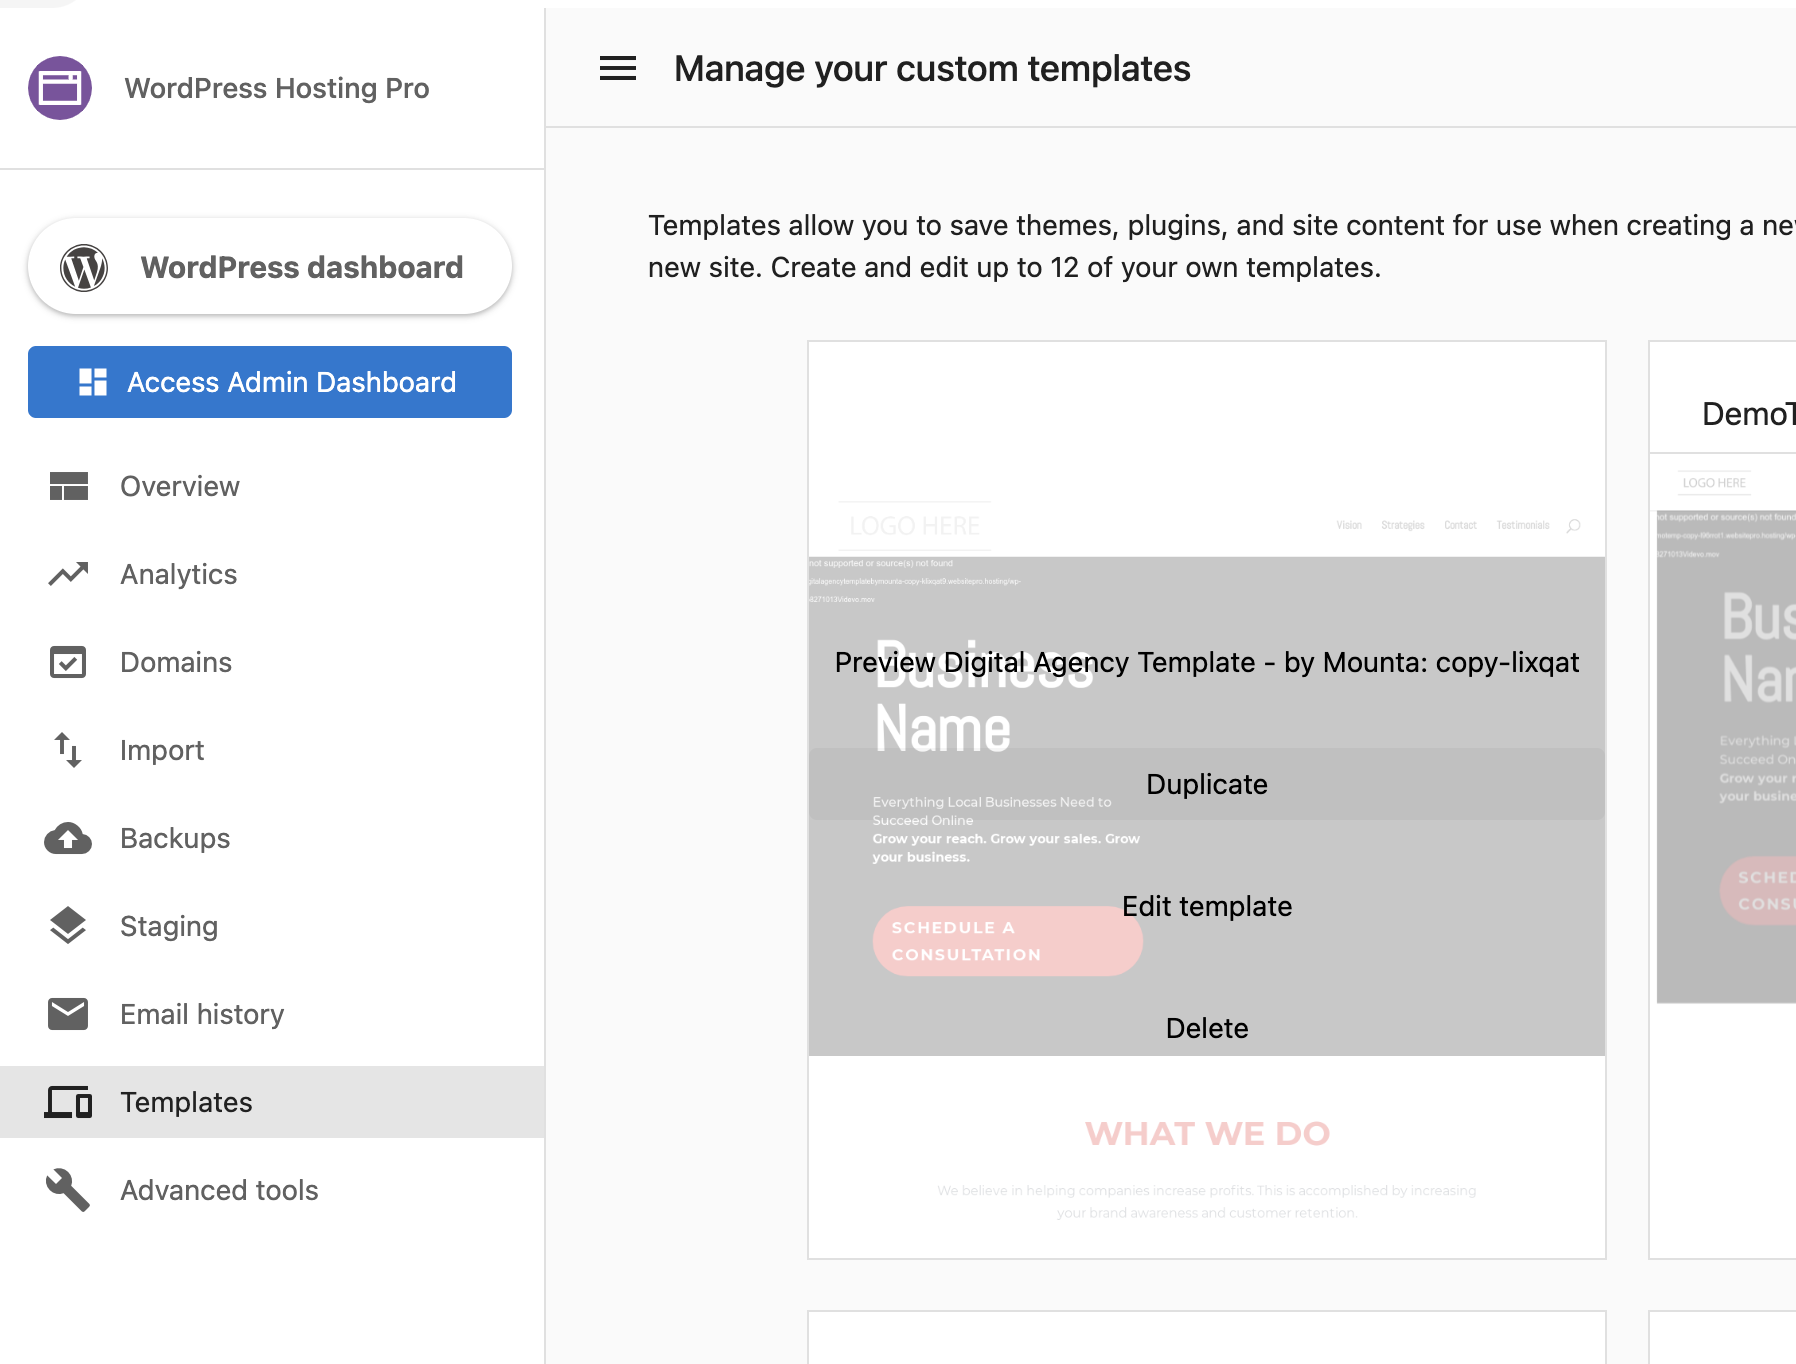Click the Domains checkmark icon
The height and width of the screenshot is (1364, 1796).
click(67, 662)
